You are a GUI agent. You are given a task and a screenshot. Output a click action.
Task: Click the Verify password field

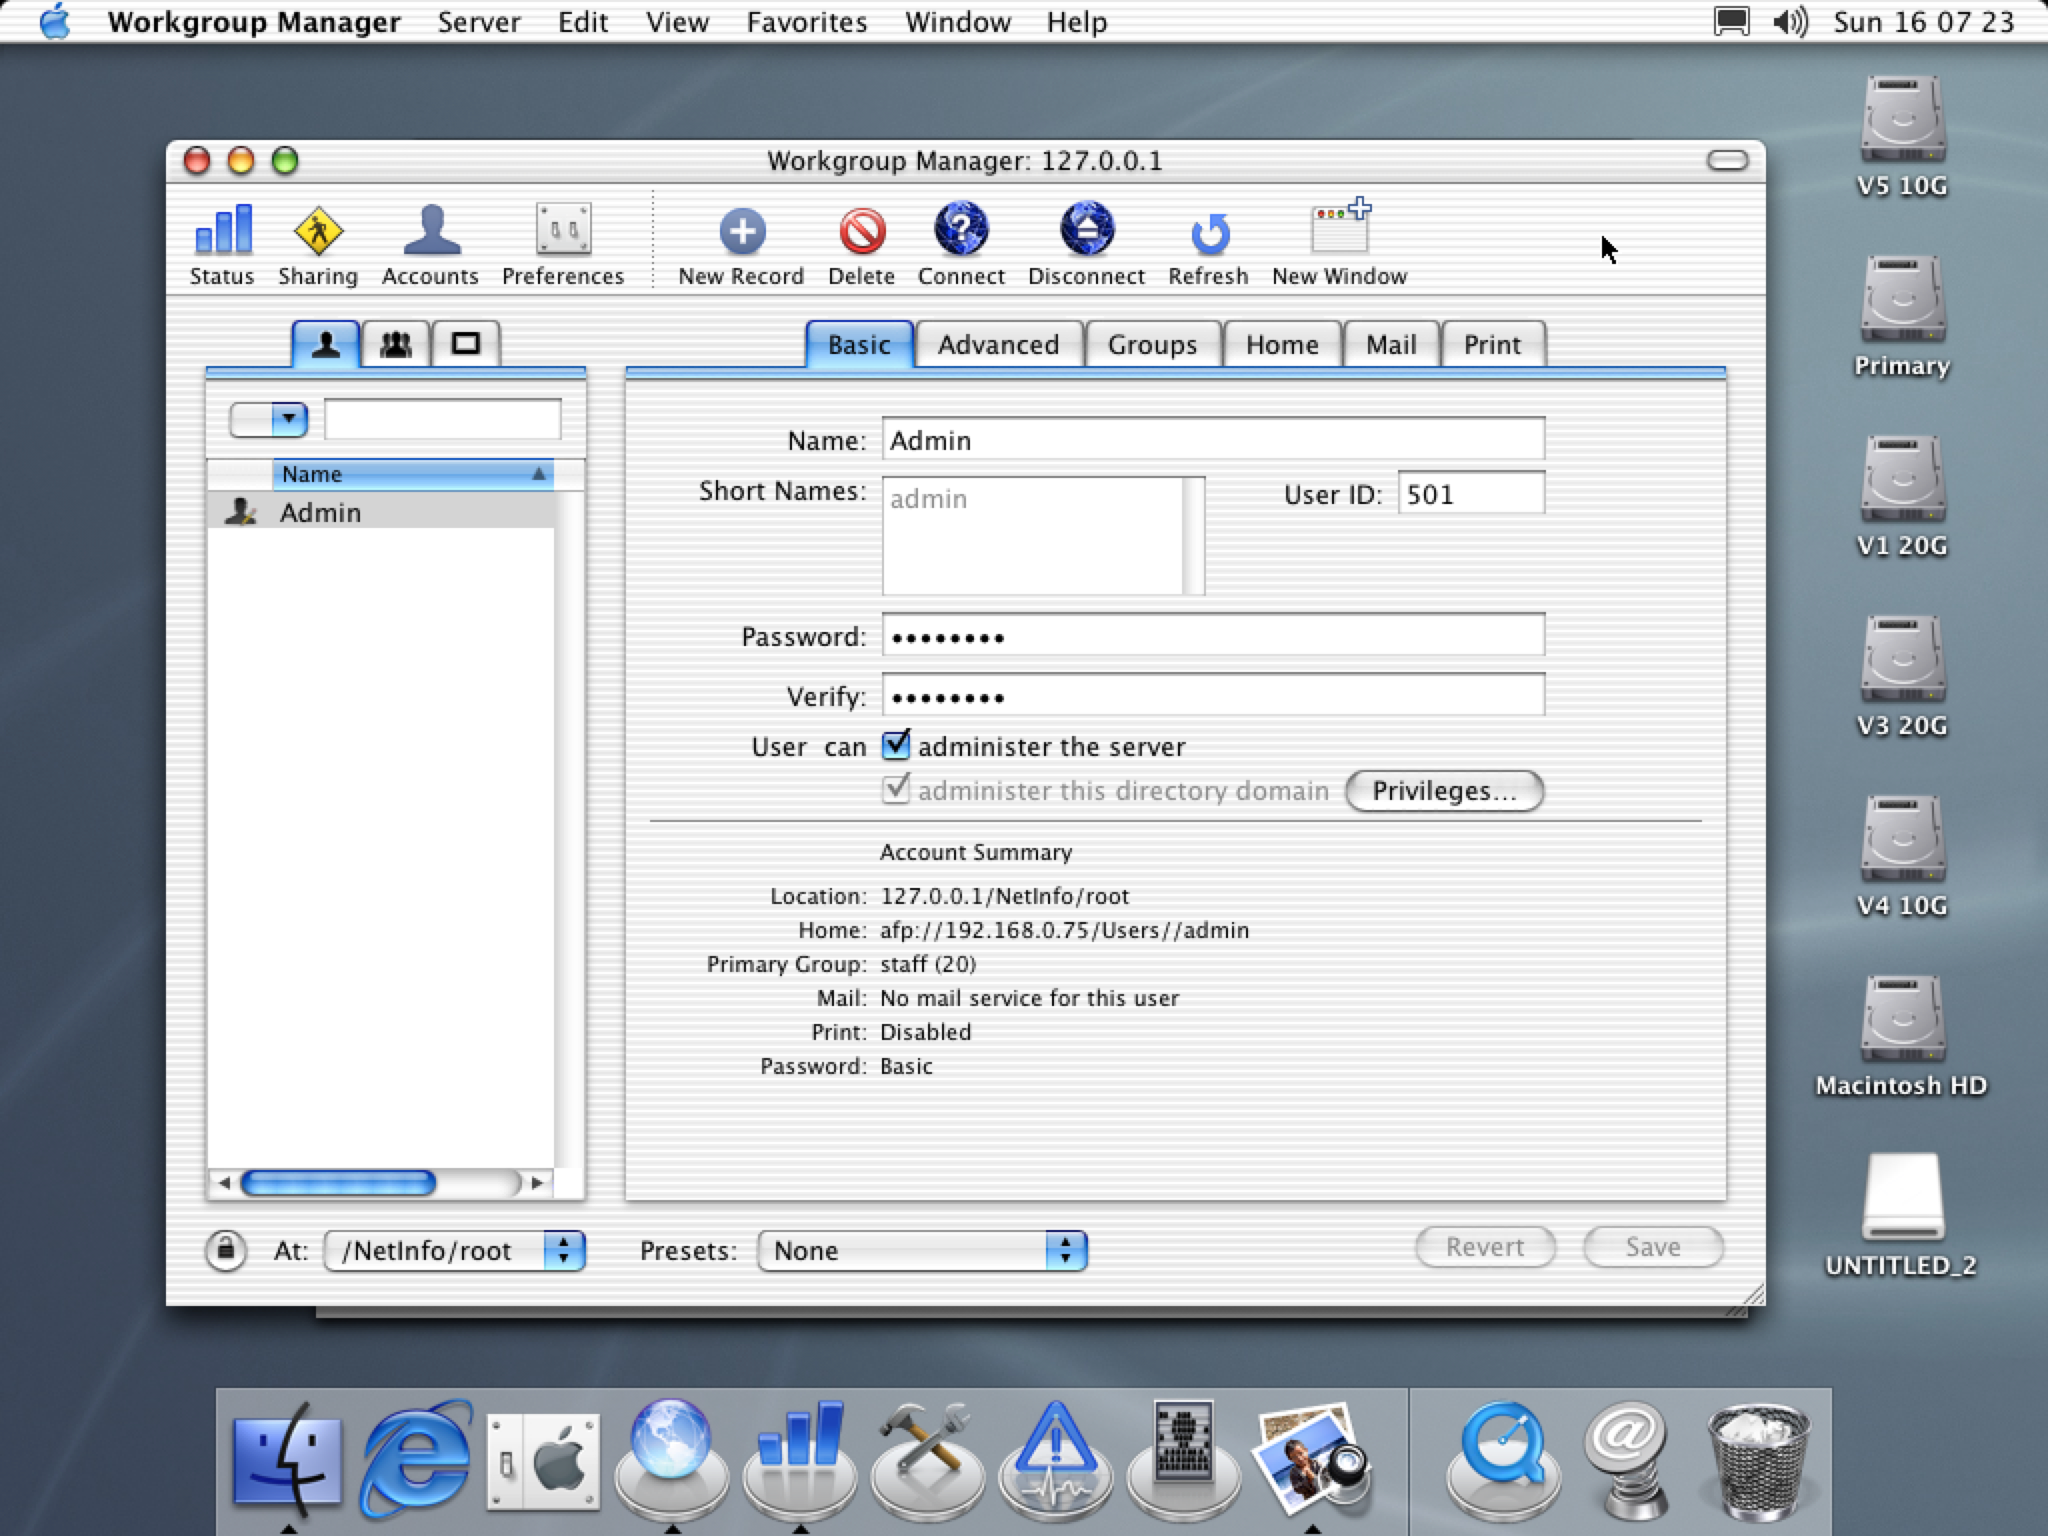(x=1213, y=695)
